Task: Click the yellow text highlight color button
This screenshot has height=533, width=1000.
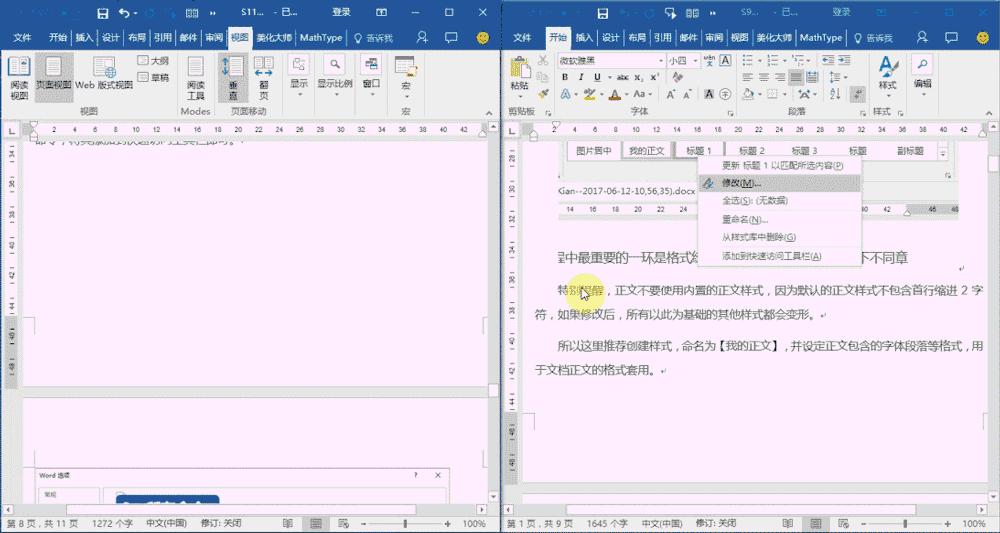Action: (589, 94)
